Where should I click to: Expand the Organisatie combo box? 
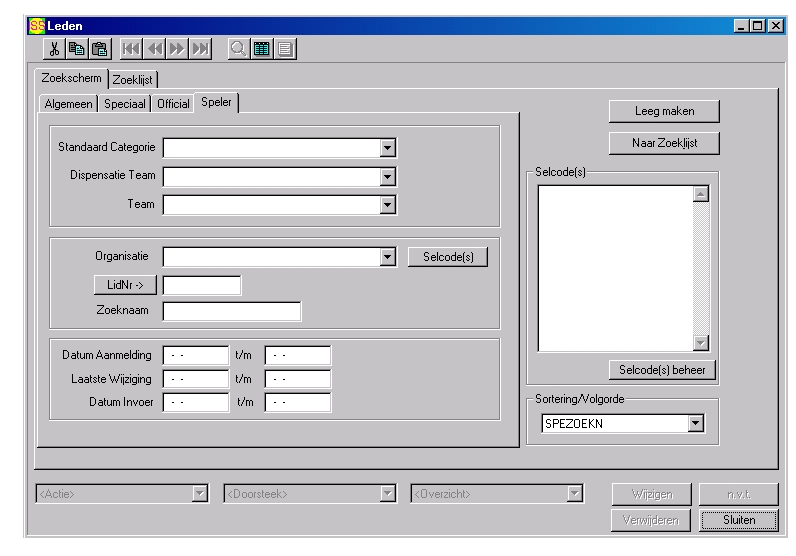point(388,258)
